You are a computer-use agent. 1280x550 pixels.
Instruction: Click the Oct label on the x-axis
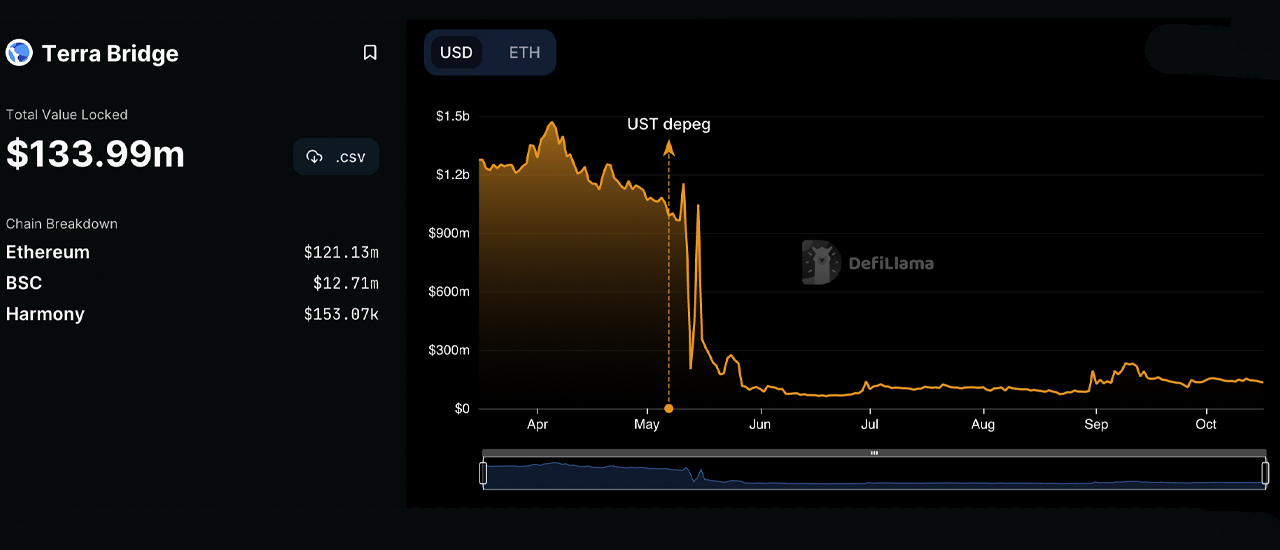point(1206,424)
